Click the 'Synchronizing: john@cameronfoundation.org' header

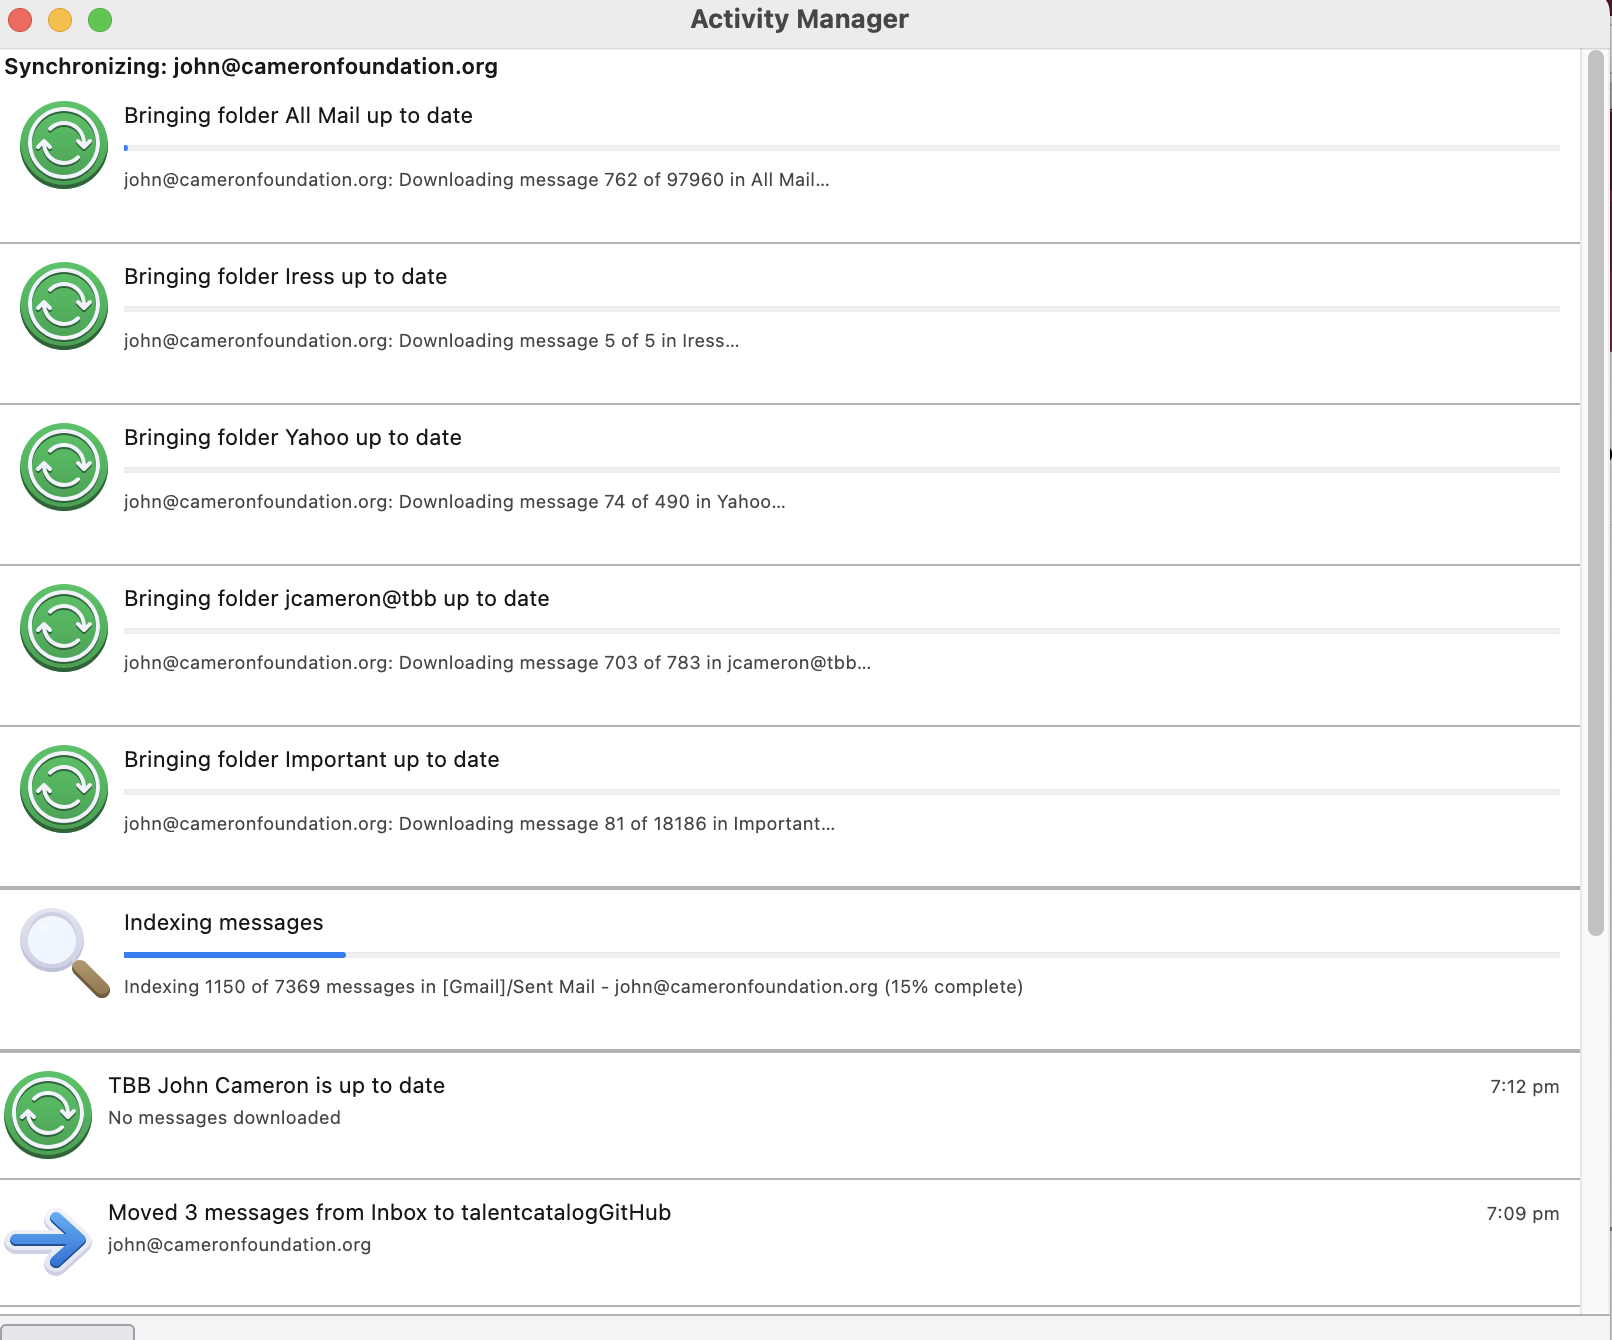click(251, 67)
